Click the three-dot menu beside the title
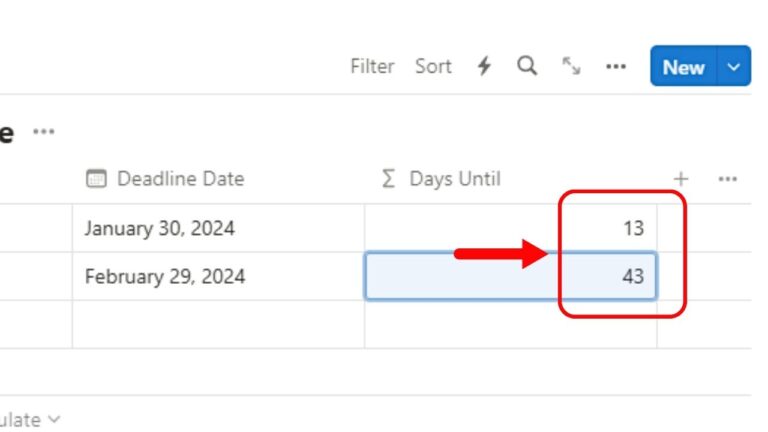The image size is (768, 432). [x=44, y=131]
